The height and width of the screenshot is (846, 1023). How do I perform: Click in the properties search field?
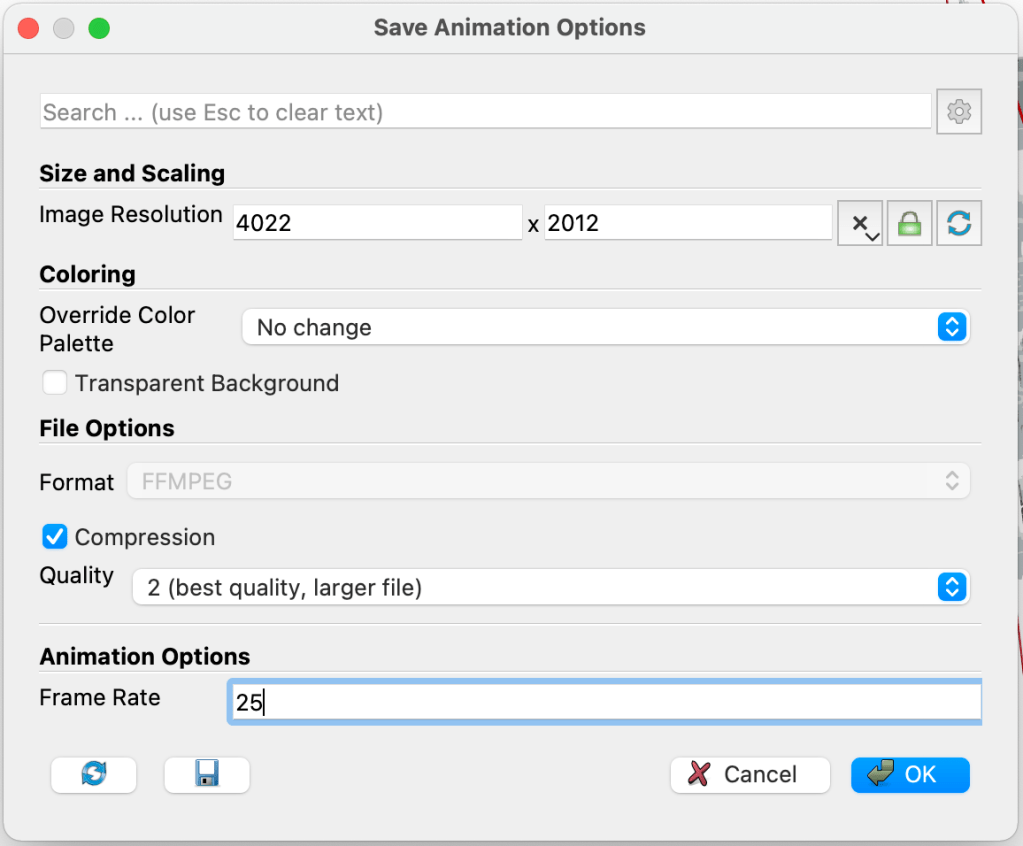point(485,112)
